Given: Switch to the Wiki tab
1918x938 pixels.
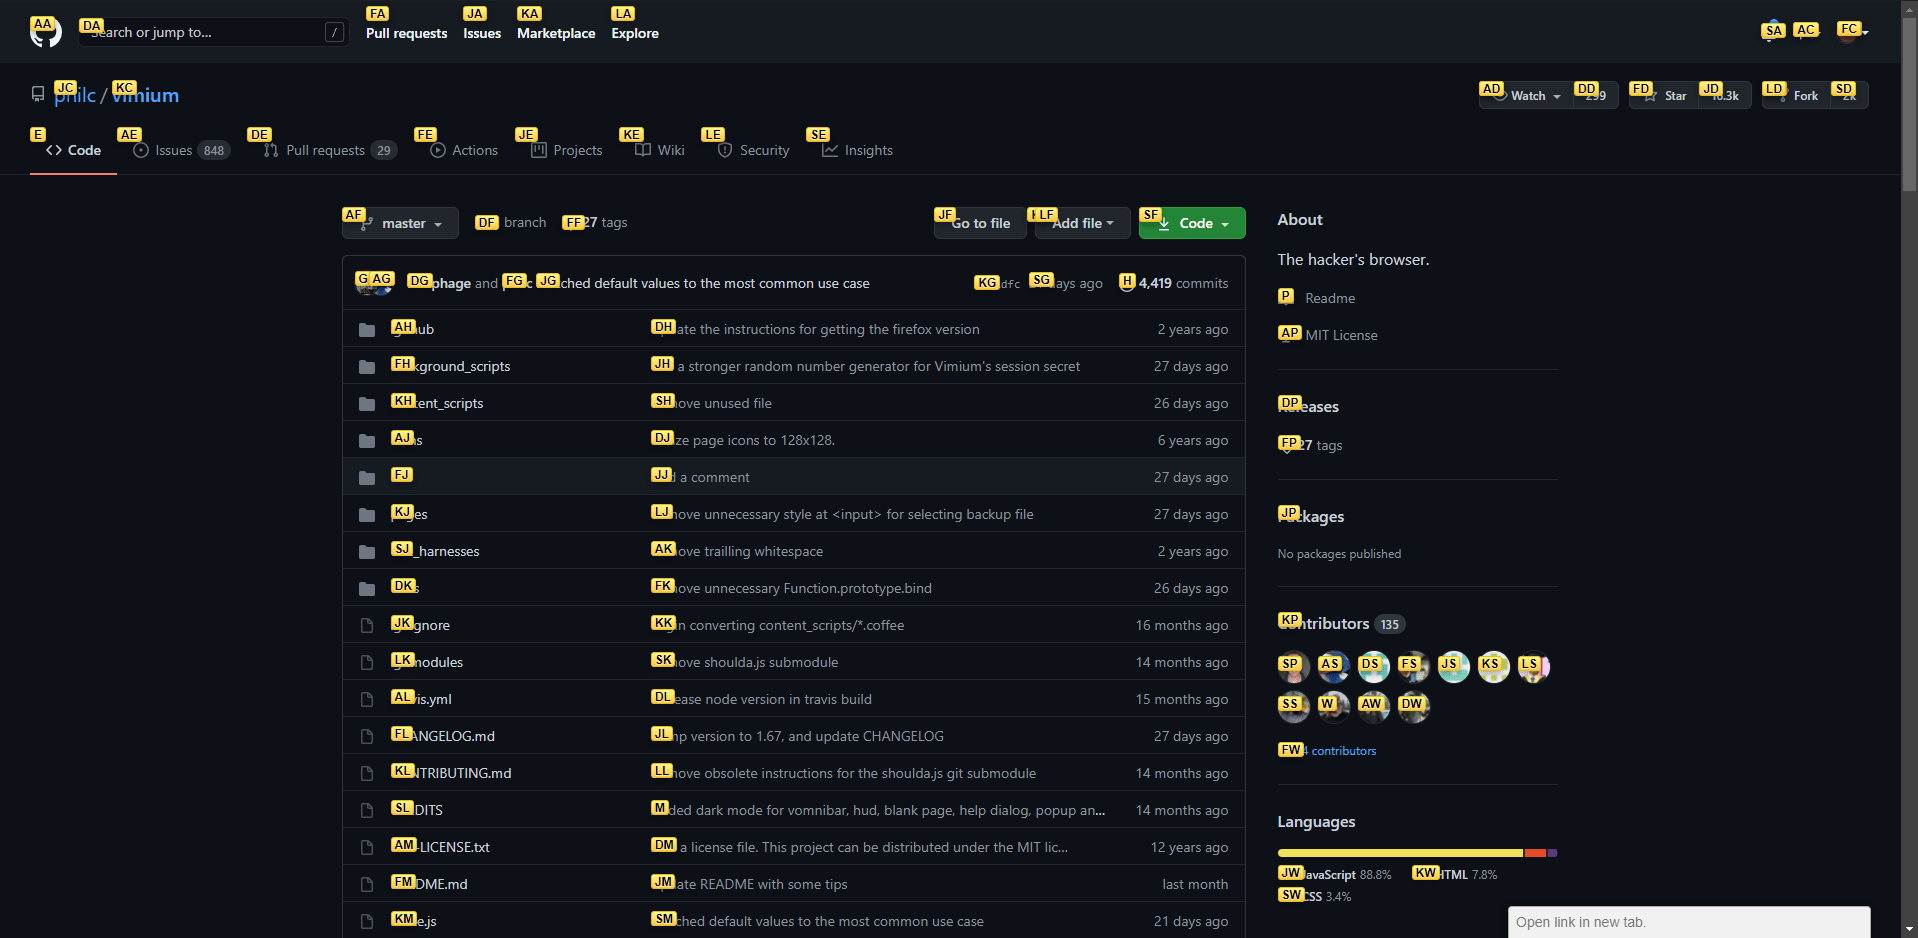Looking at the screenshot, I should coord(660,150).
